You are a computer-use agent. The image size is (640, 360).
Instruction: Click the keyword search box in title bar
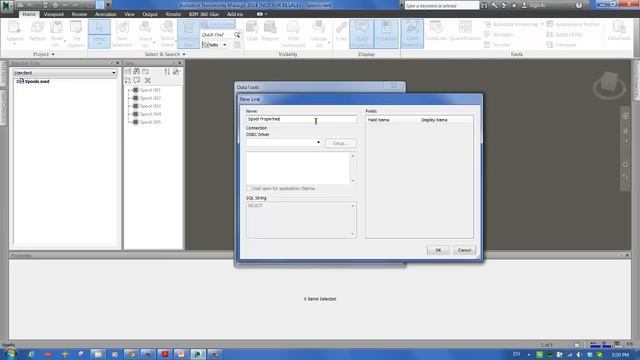tap(442, 5)
